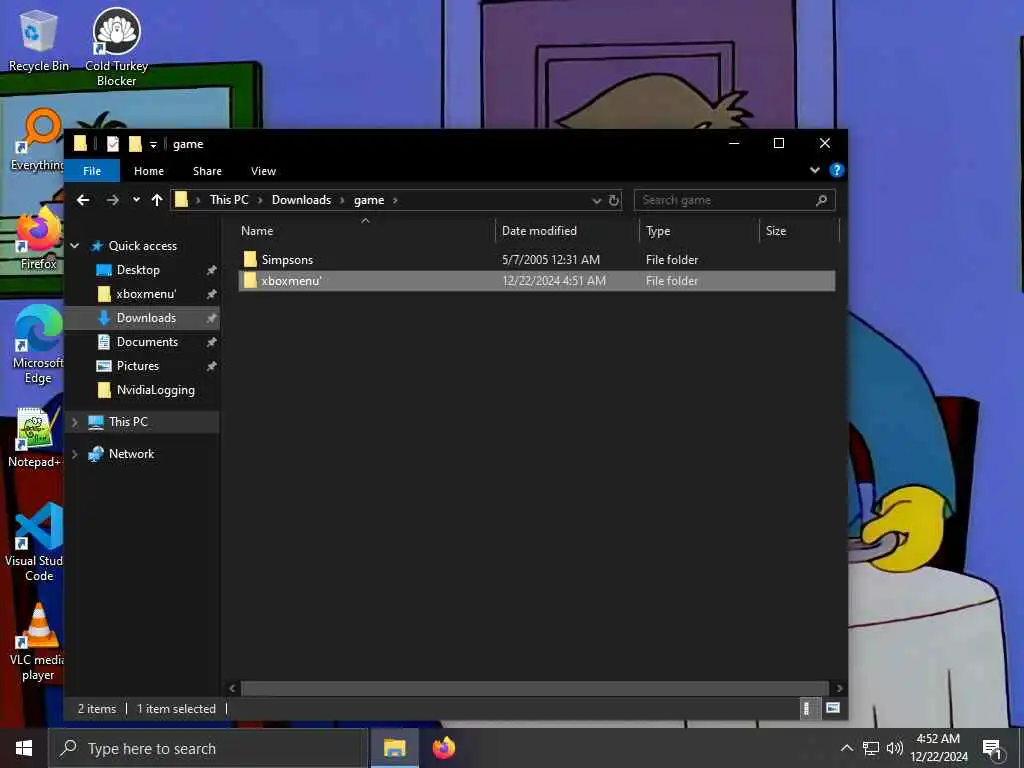Show hidden system tray icons

click(x=846, y=748)
